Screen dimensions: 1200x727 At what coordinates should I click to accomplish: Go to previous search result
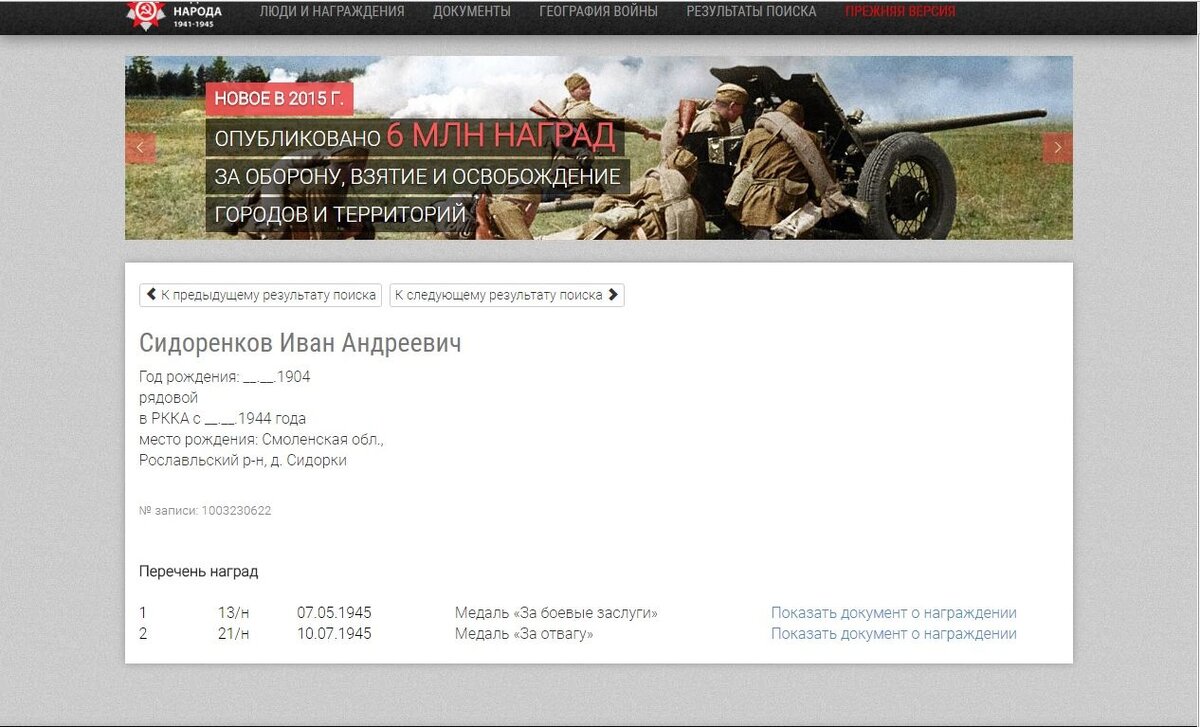tap(260, 295)
